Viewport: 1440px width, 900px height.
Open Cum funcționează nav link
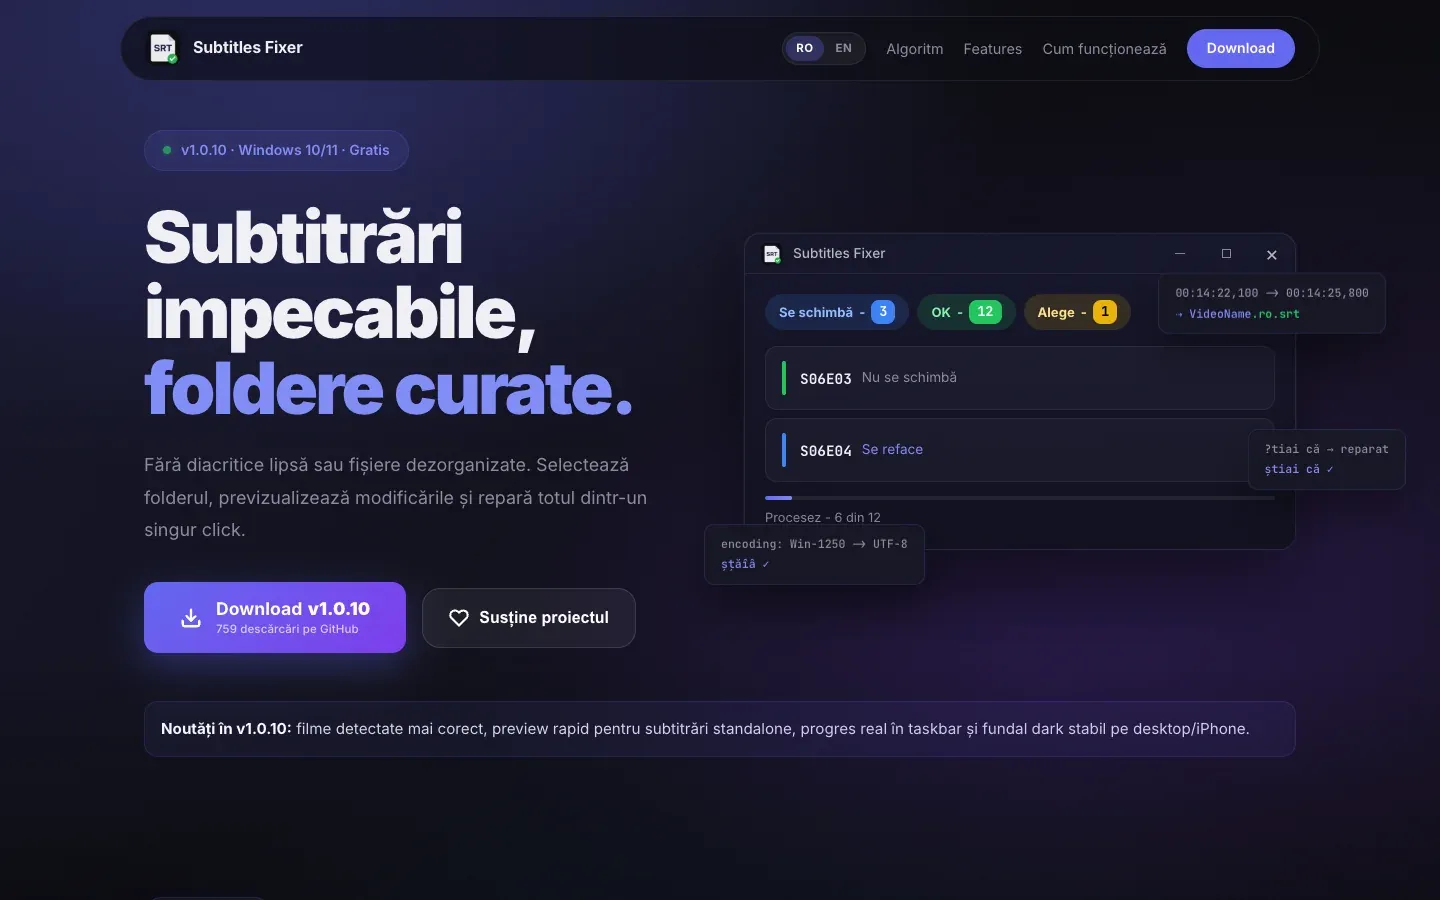tap(1104, 49)
